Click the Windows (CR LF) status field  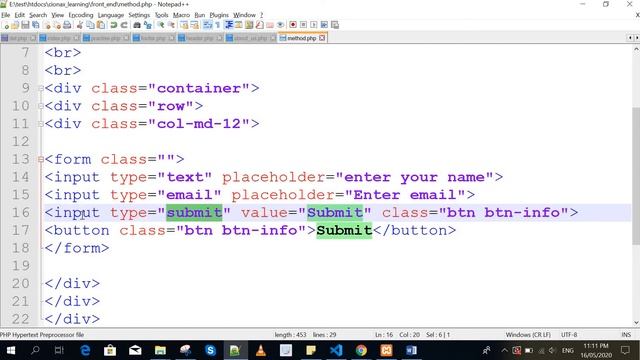tap(528, 335)
